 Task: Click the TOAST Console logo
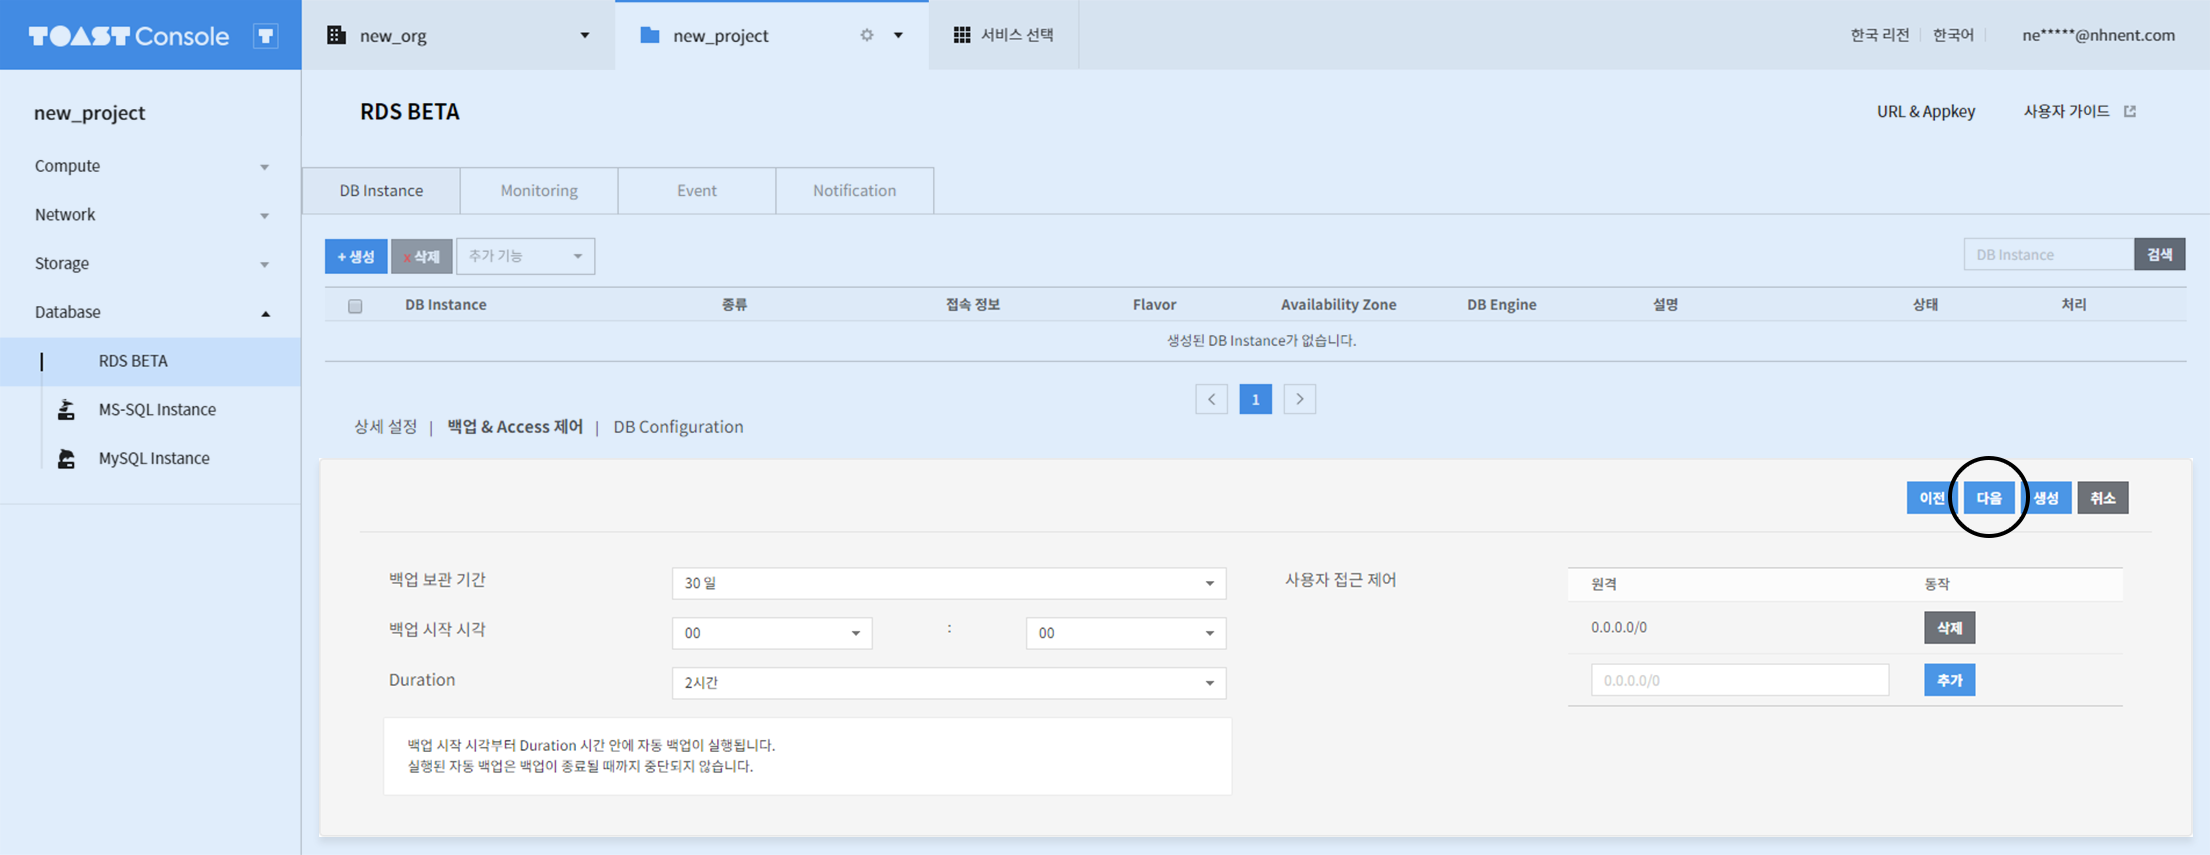(129, 36)
